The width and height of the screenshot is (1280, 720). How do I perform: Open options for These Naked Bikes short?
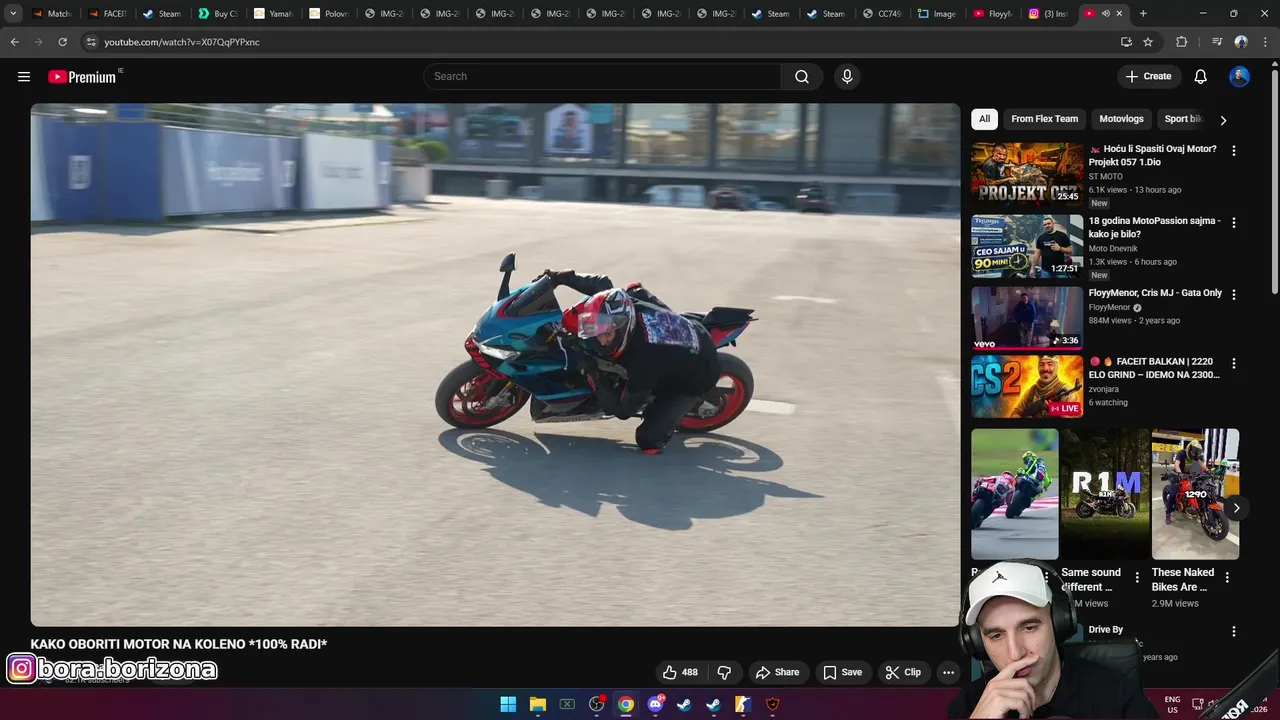pos(1227,577)
